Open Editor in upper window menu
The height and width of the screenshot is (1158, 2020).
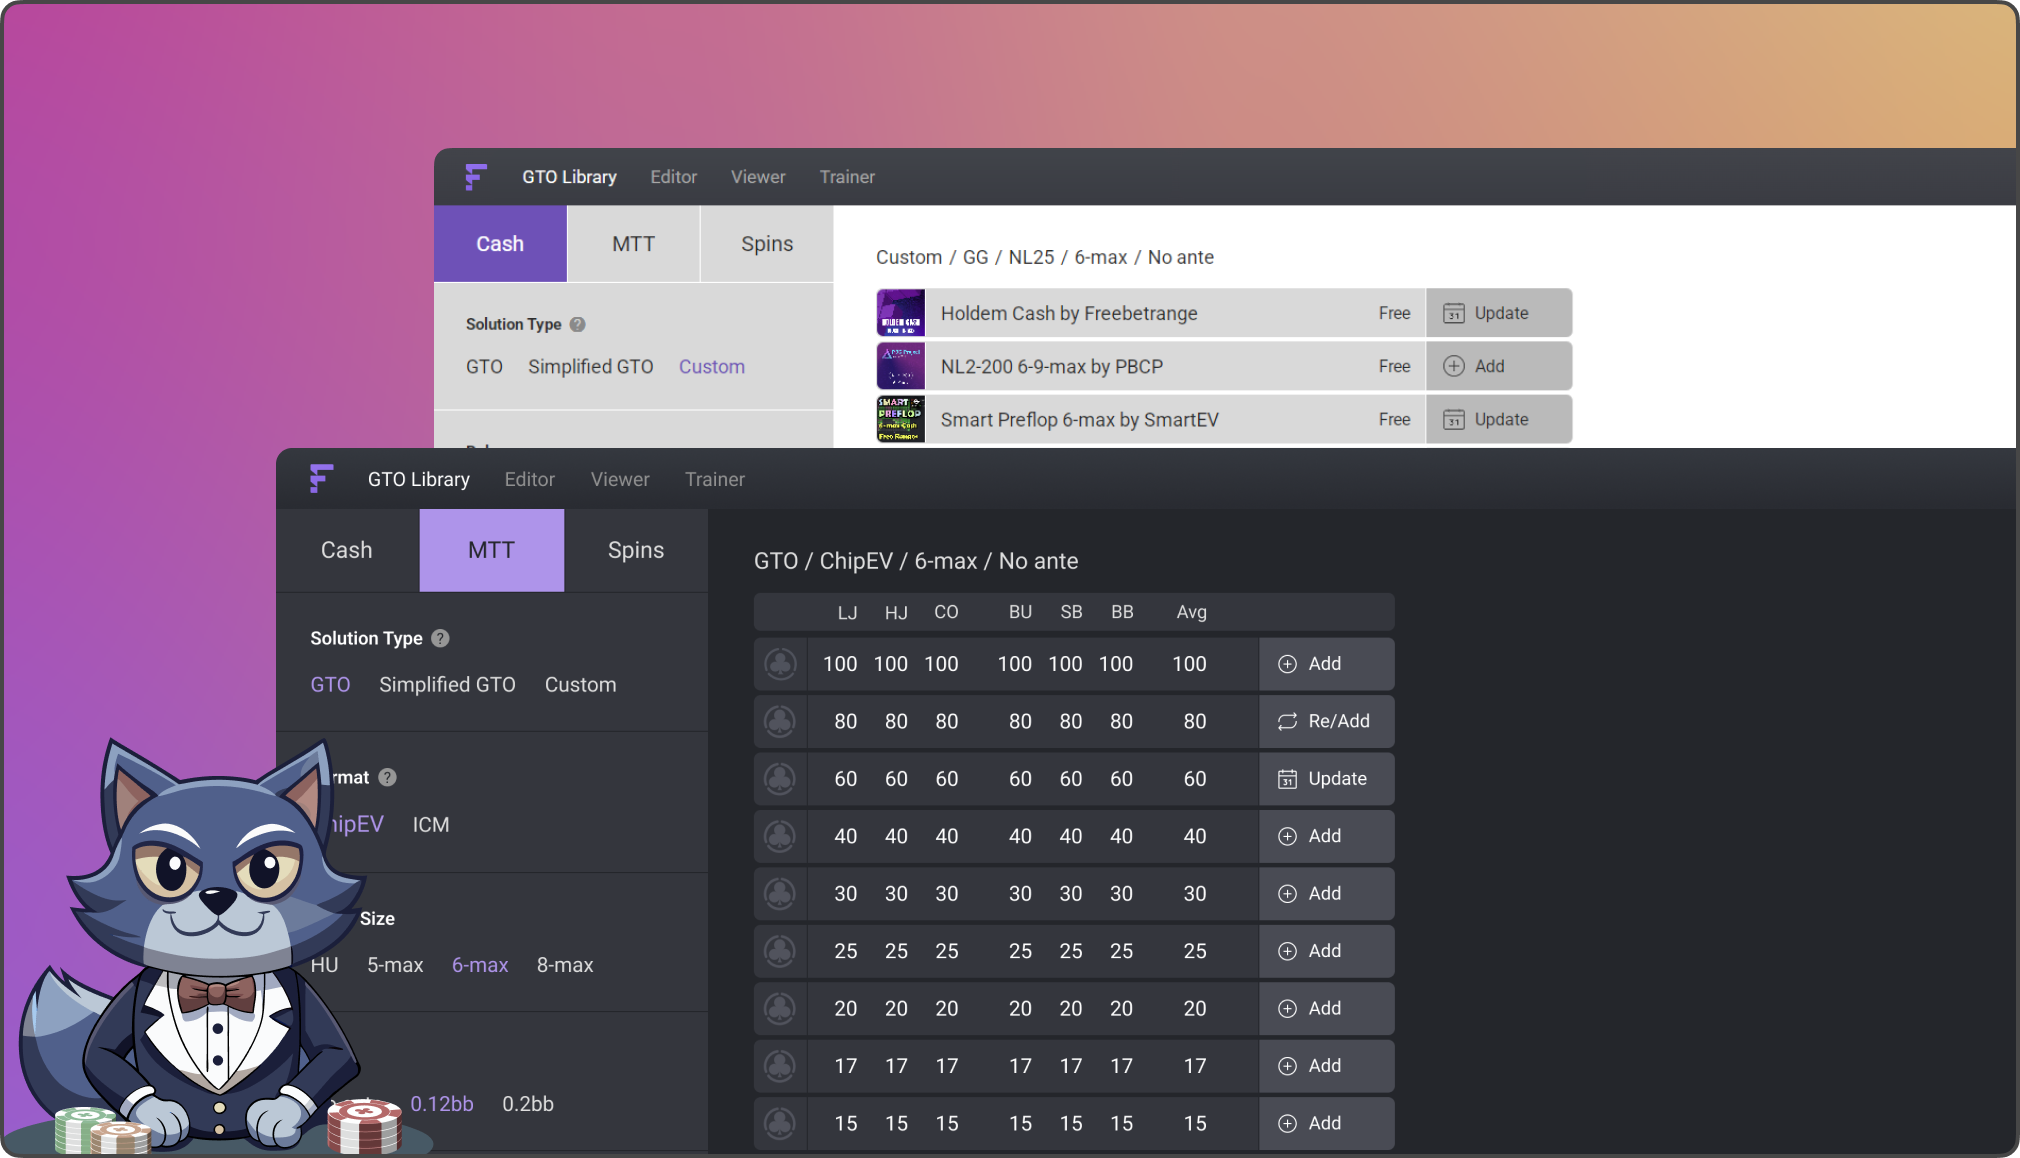point(673,177)
